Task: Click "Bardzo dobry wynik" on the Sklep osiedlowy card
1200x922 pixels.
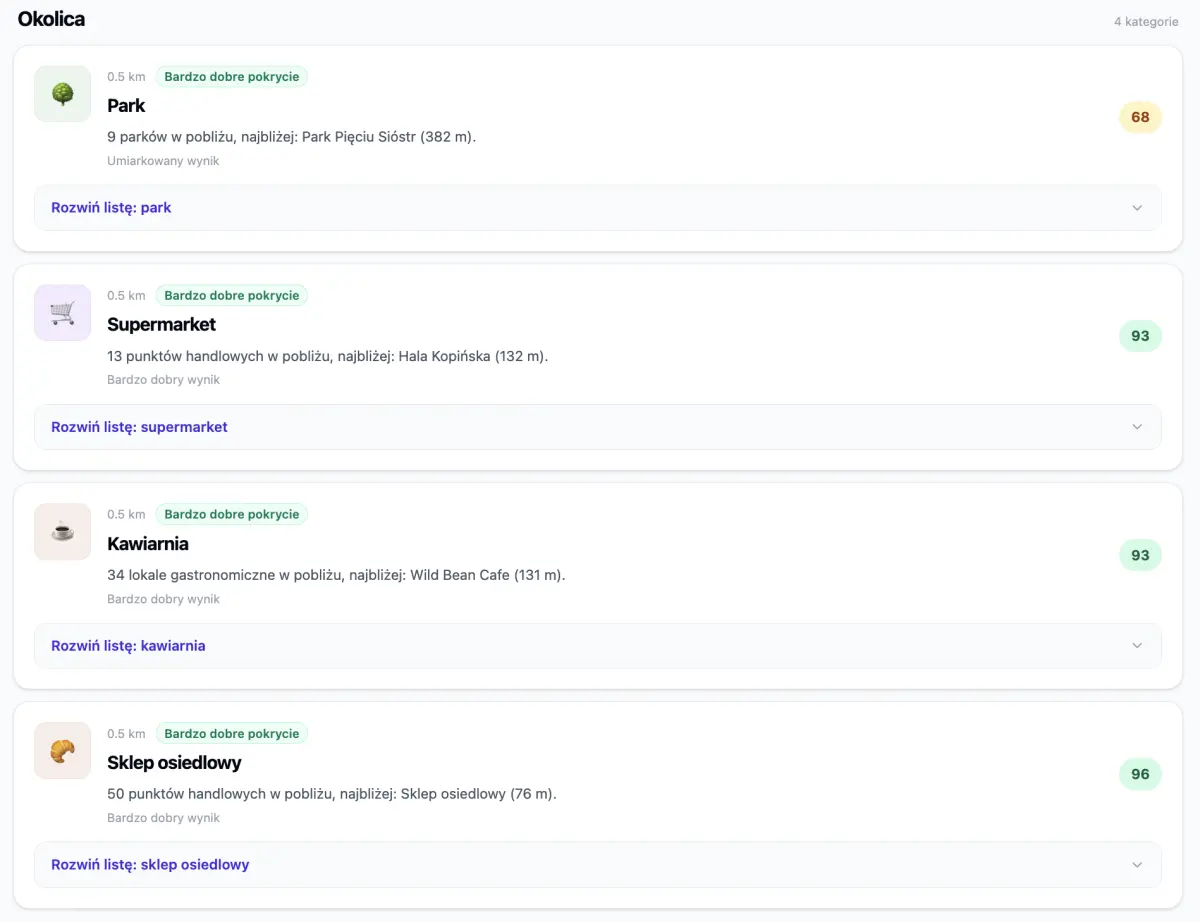Action: pyautogui.click(x=163, y=818)
